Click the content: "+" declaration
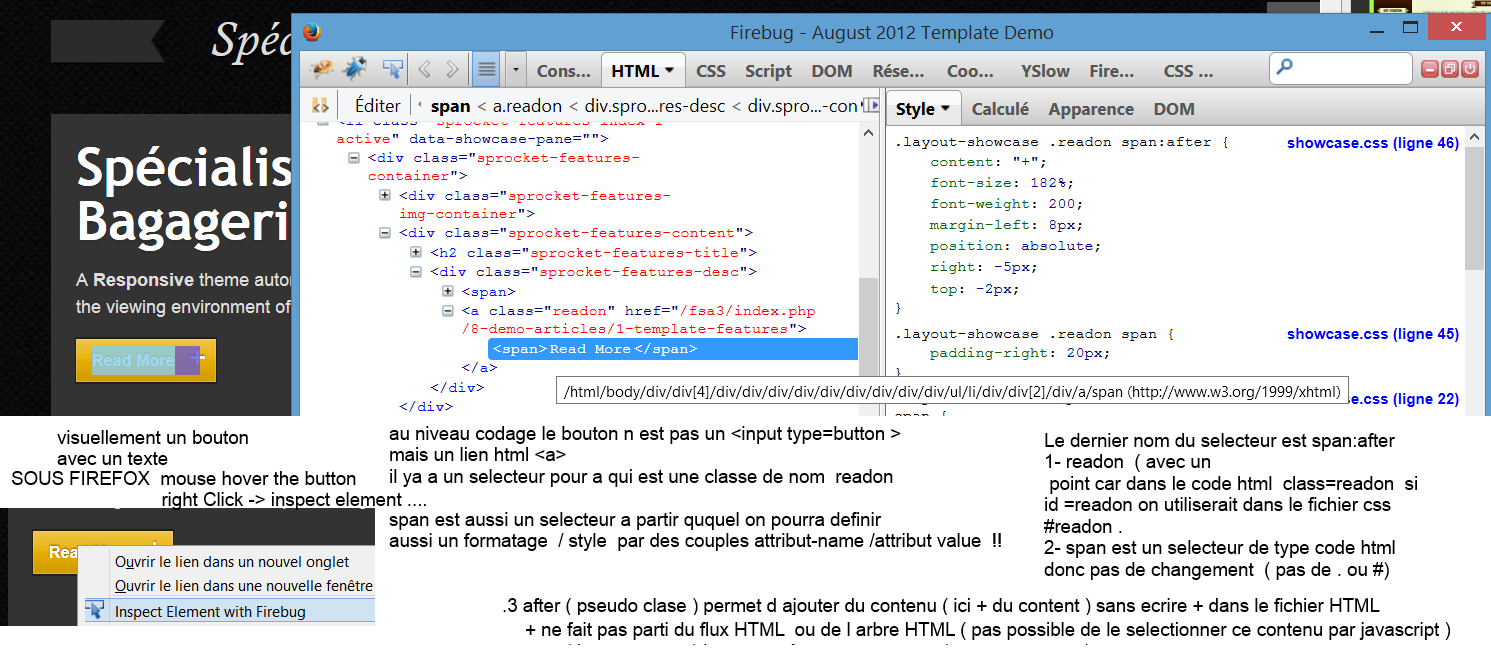Screen dimensions: 1491x652 point(988,162)
